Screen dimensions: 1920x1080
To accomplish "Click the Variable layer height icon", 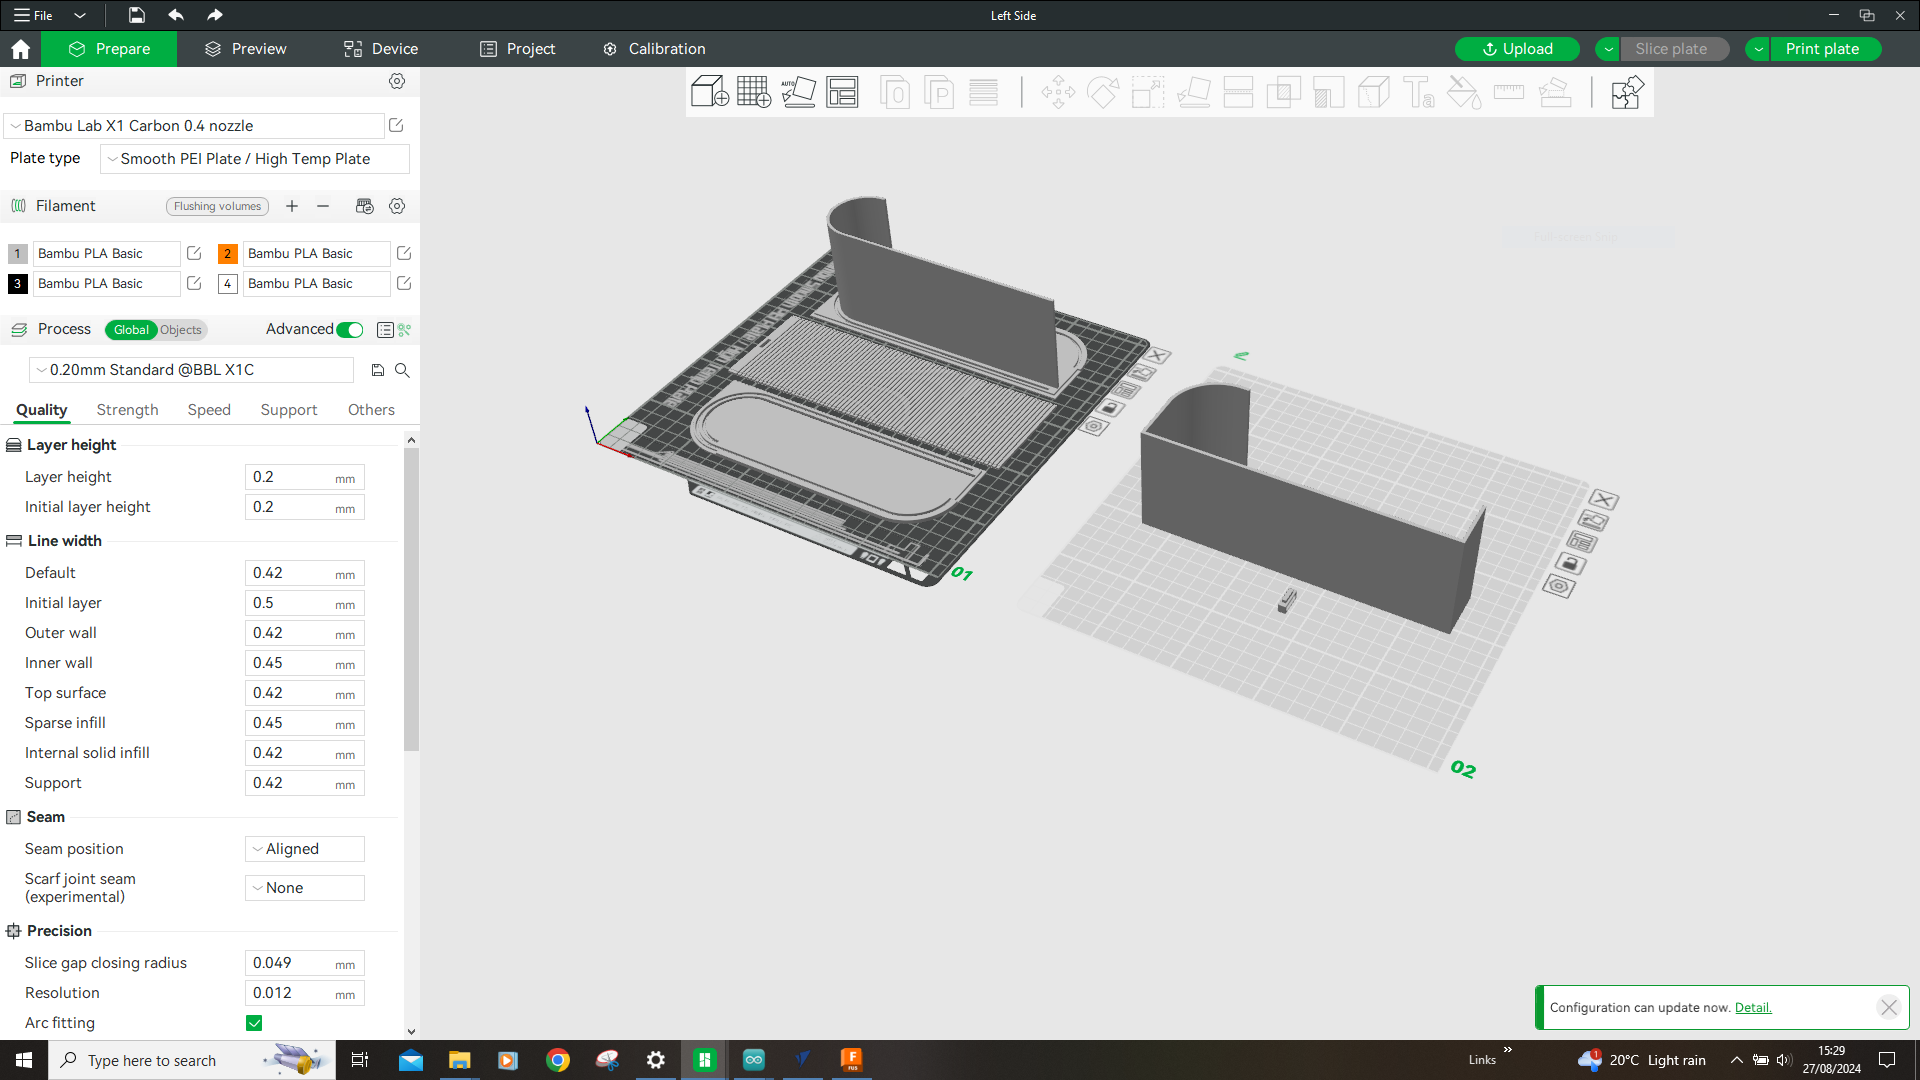I will point(984,93).
